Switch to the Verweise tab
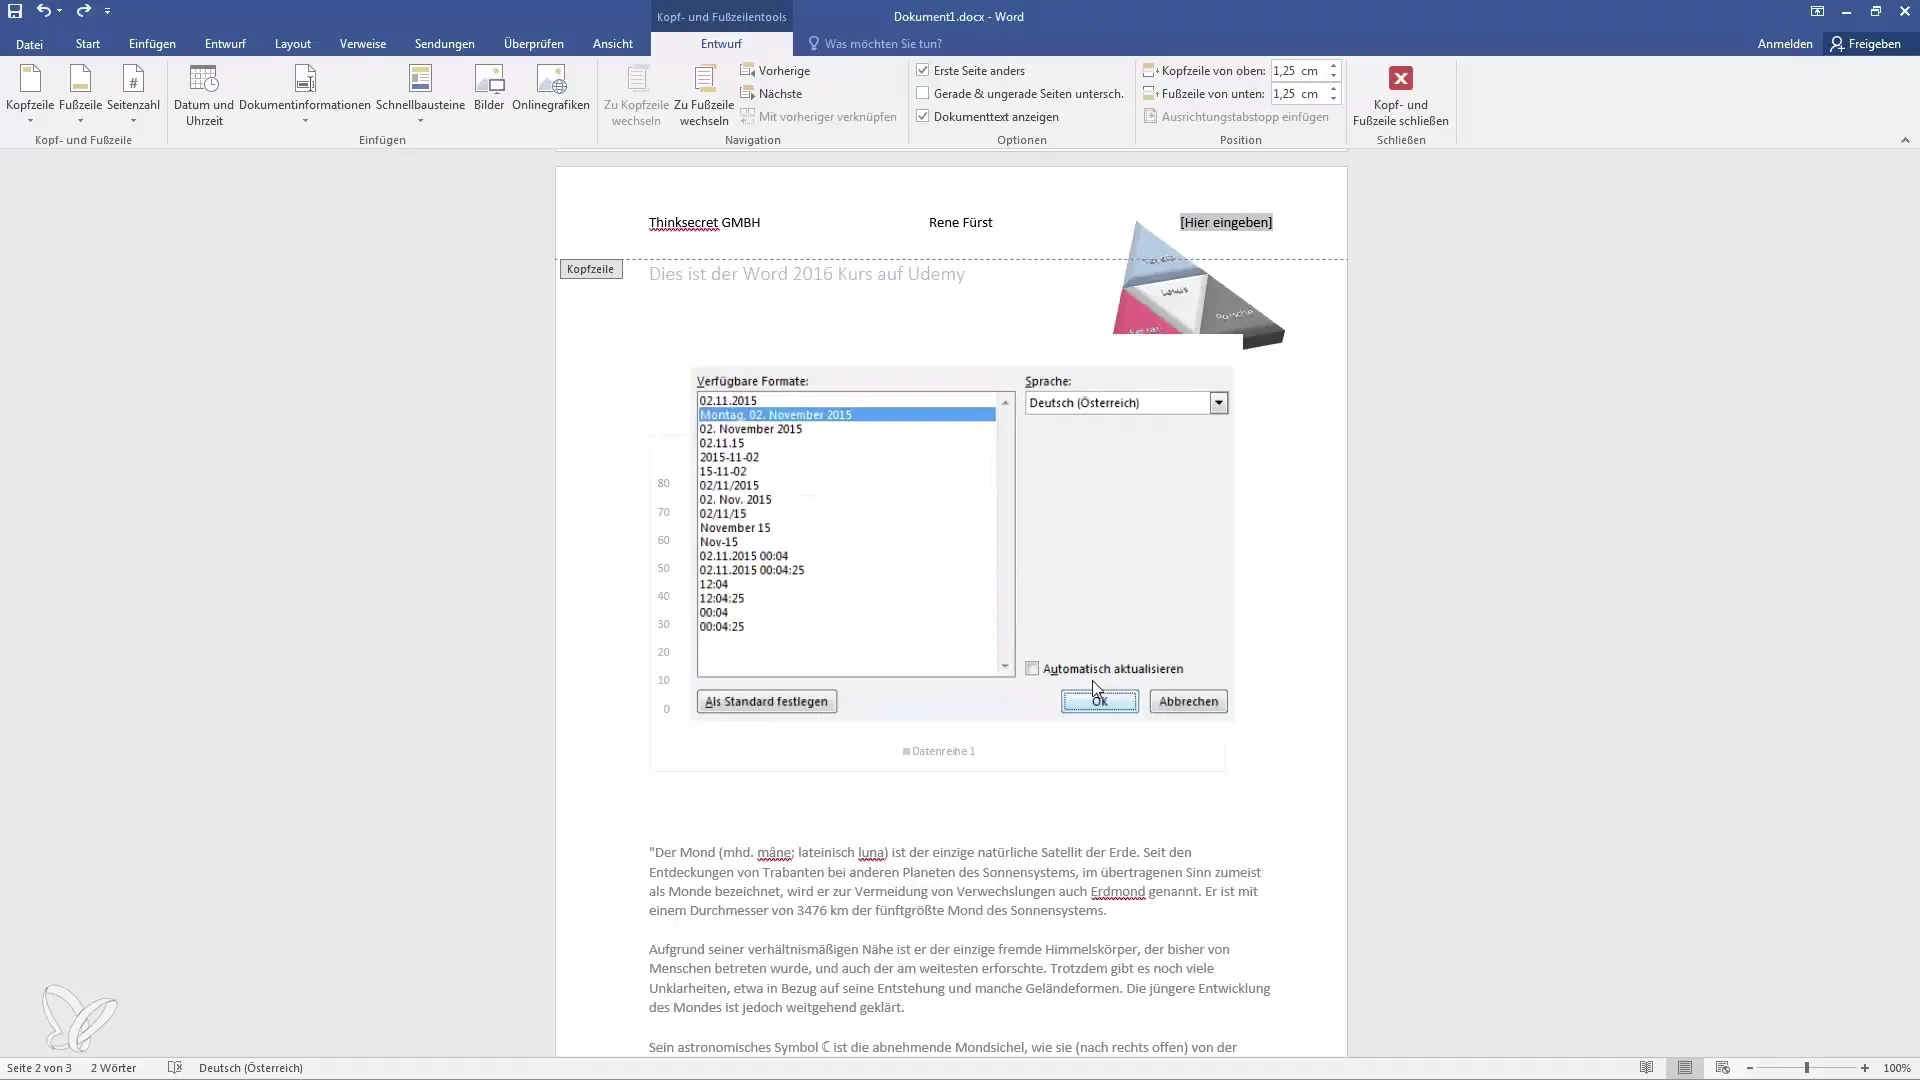Image resolution: width=1920 pixels, height=1080 pixels. (363, 44)
